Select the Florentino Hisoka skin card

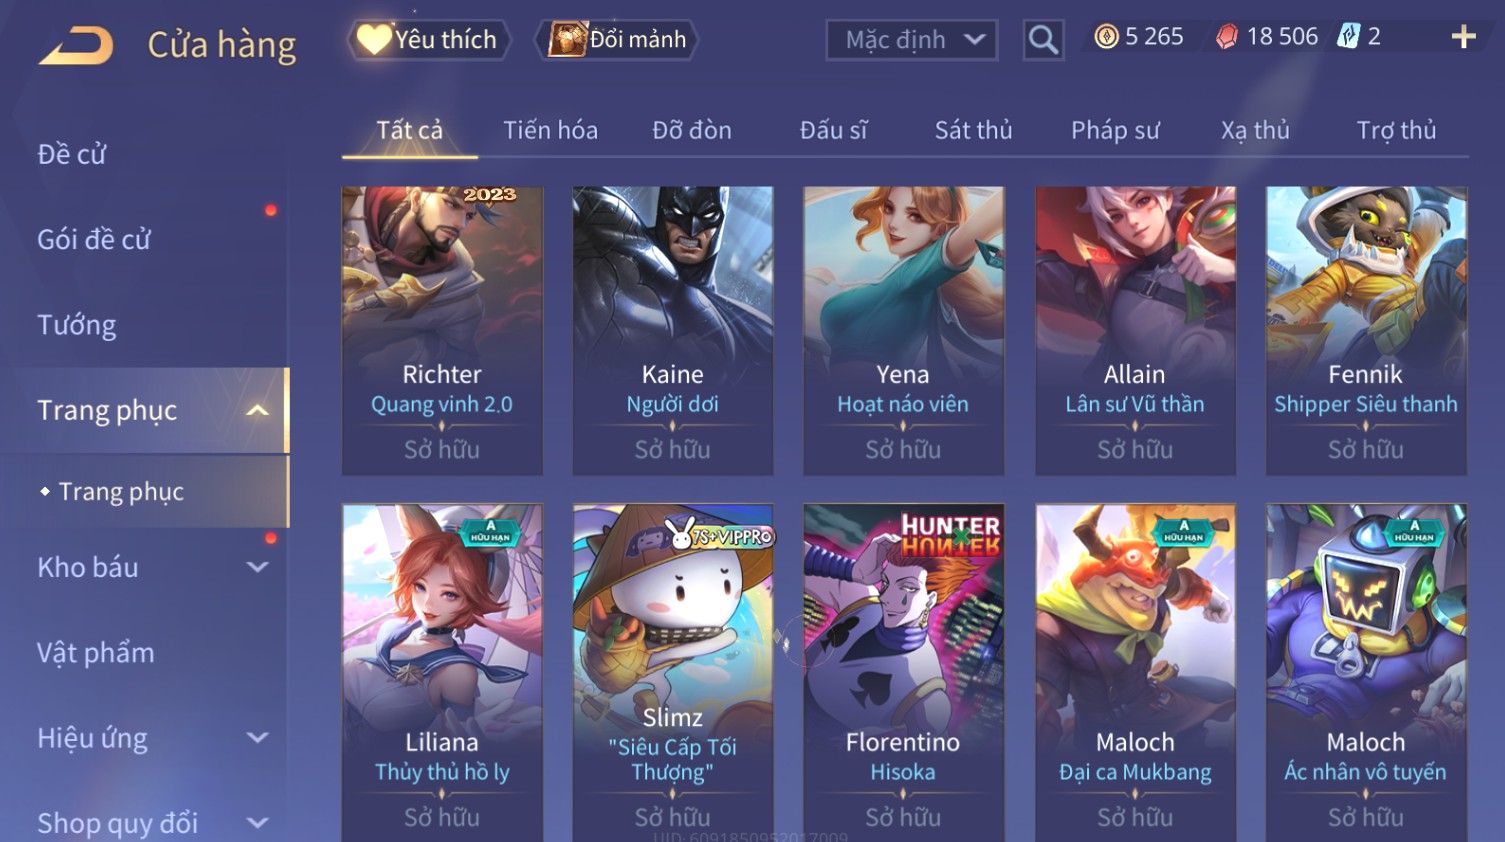click(903, 672)
